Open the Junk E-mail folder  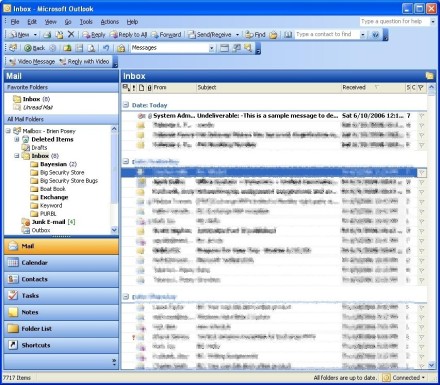[48, 222]
